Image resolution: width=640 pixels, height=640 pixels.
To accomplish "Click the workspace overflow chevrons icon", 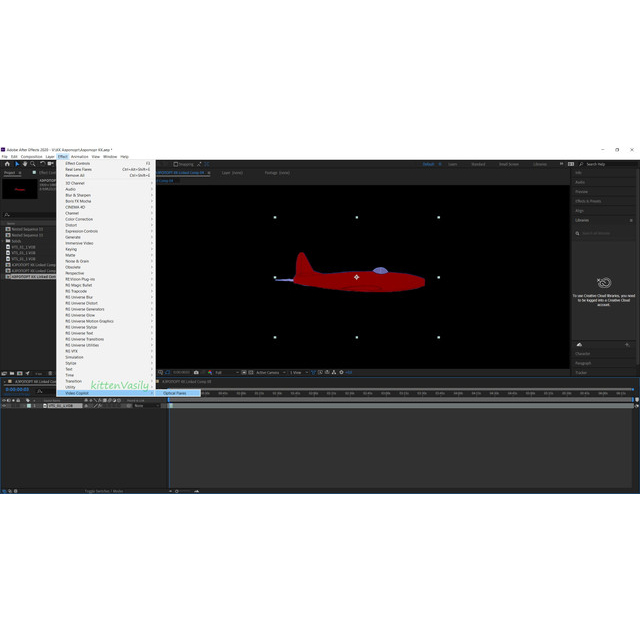I will [x=561, y=164].
